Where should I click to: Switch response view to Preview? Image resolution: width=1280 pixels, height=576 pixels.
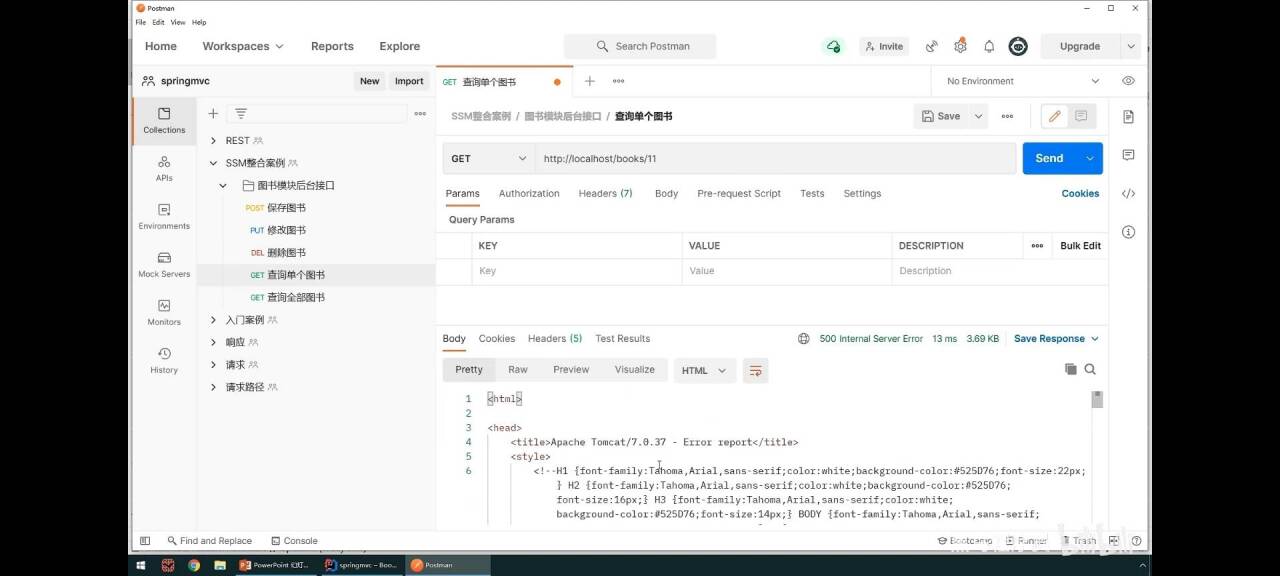[x=571, y=369]
